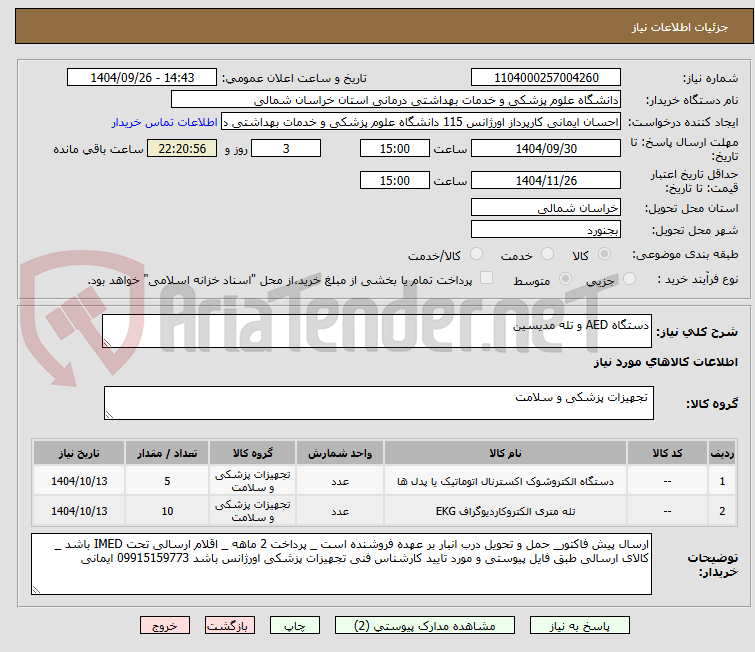Viewport: 755px width, 652px height.
Task: Select the کالا radio button
Action: pos(604,254)
